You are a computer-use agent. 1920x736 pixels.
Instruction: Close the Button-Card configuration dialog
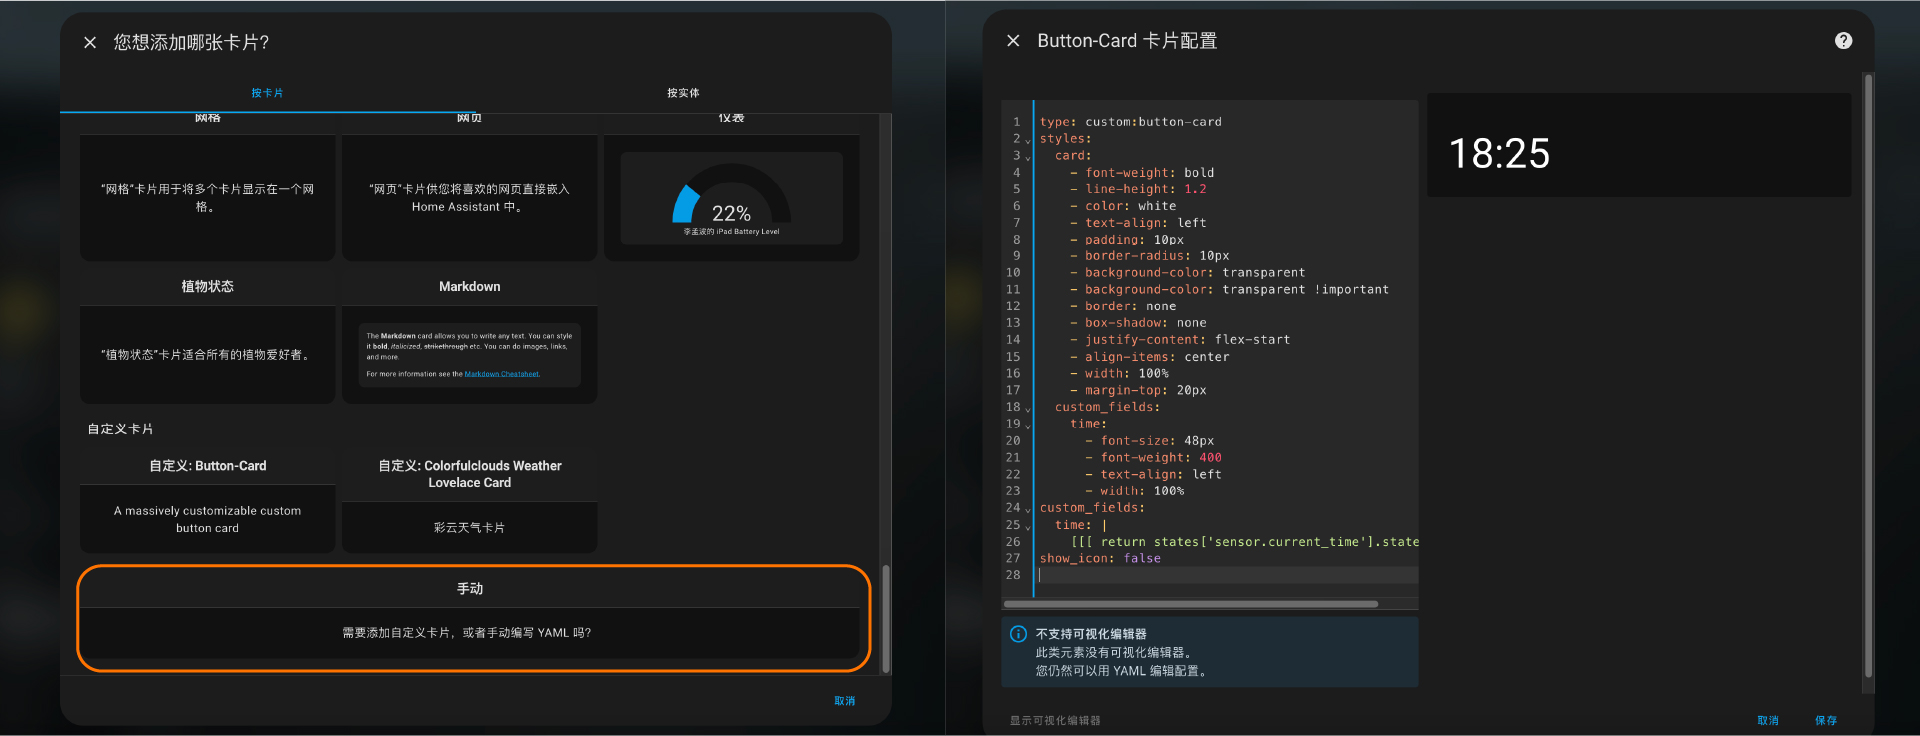click(1013, 41)
